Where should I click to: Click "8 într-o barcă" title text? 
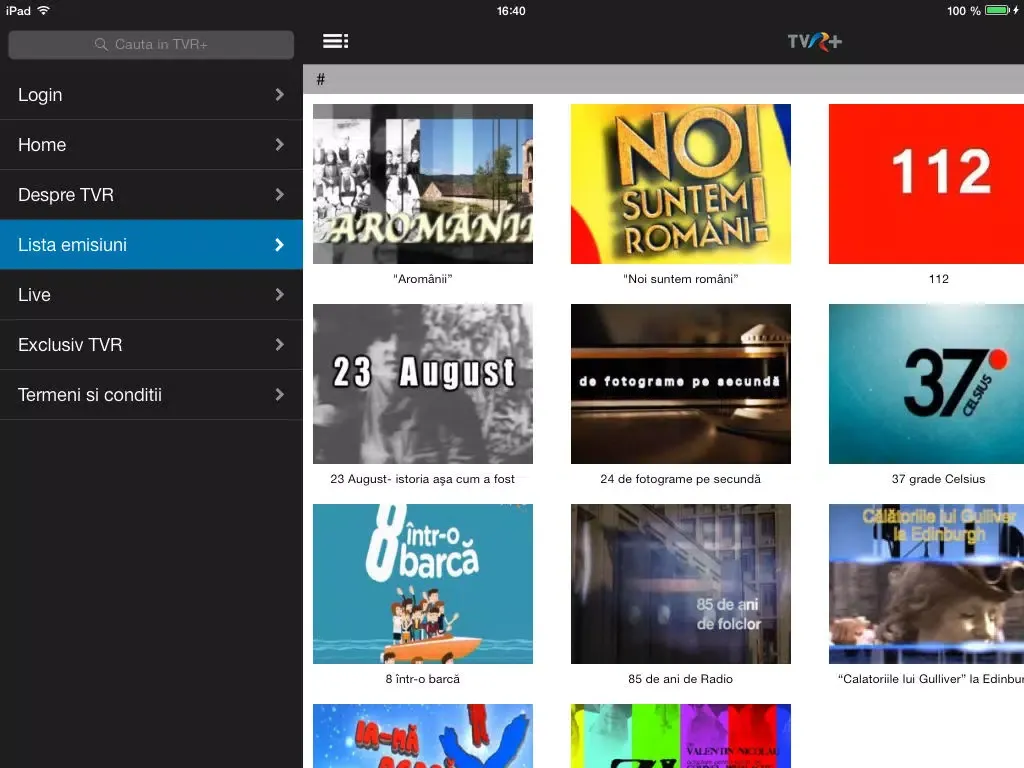click(423, 679)
